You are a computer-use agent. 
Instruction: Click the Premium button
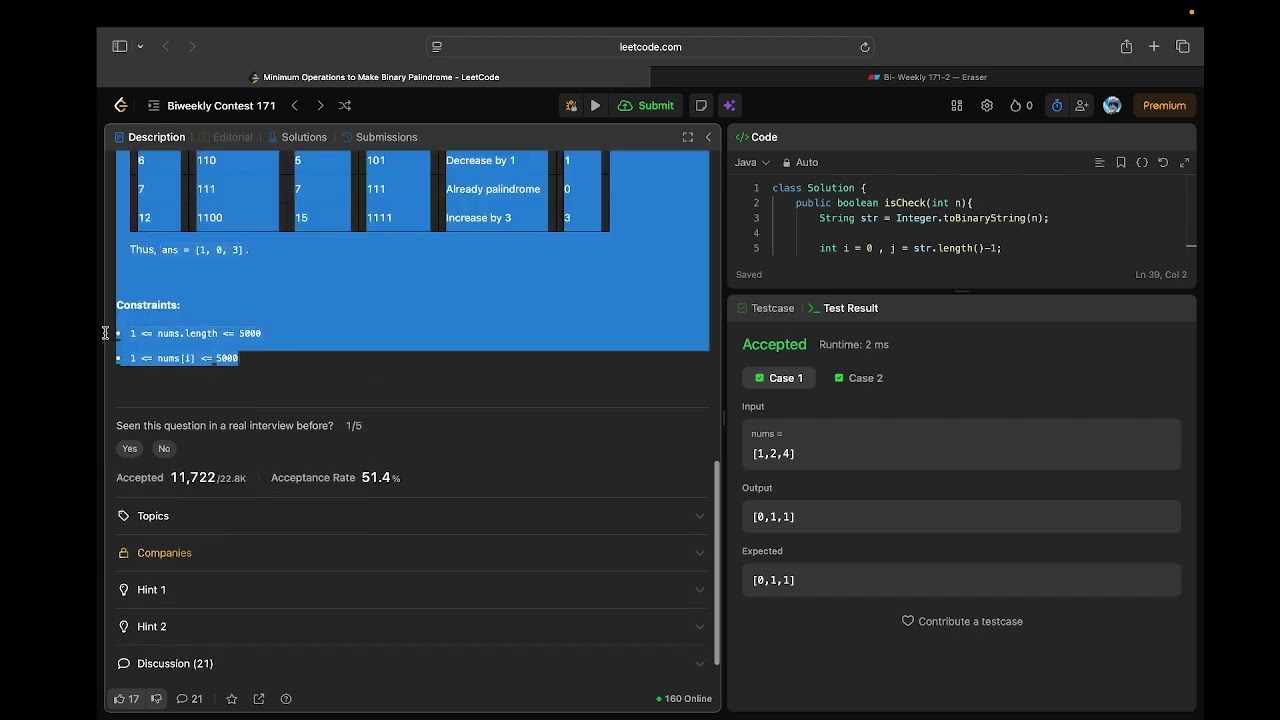pyautogui.click(x=1164, y=105)
